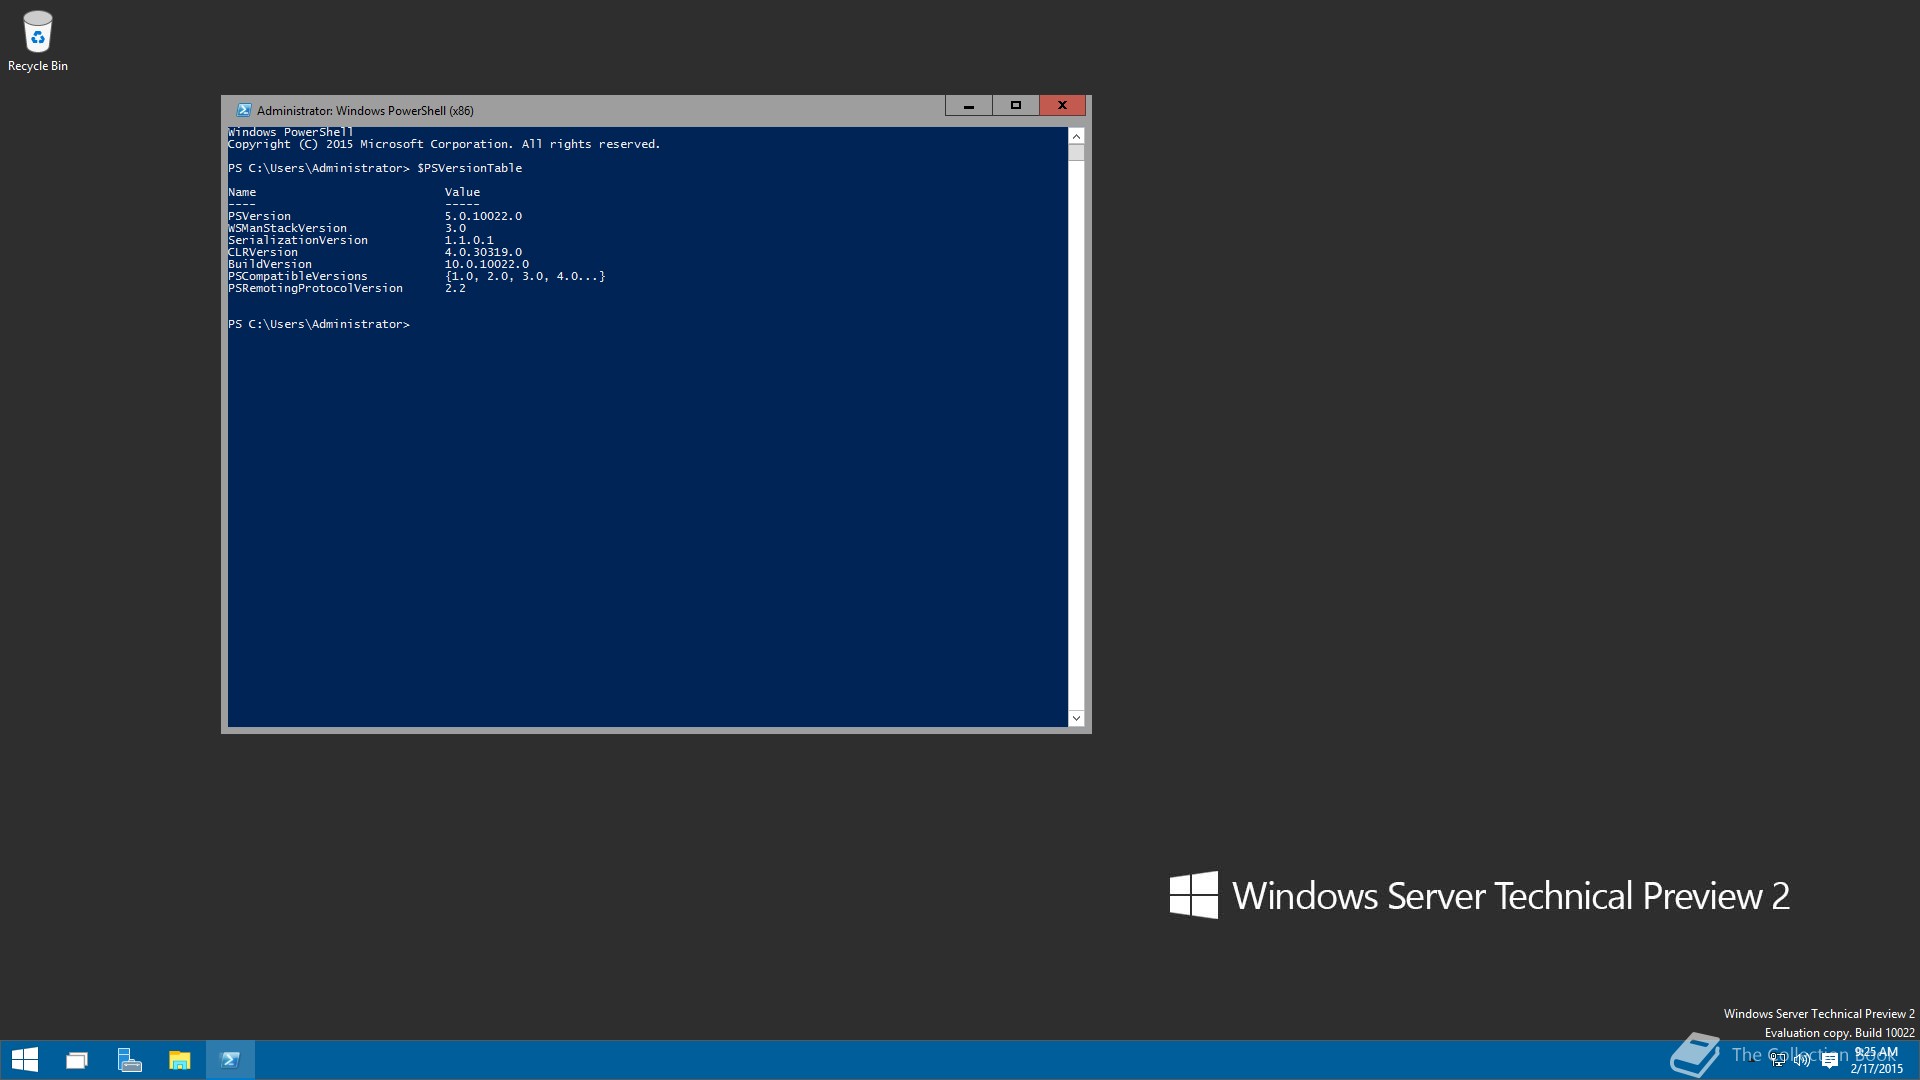Click the PSRemotingProtocolVersion row name

point(315,288)
